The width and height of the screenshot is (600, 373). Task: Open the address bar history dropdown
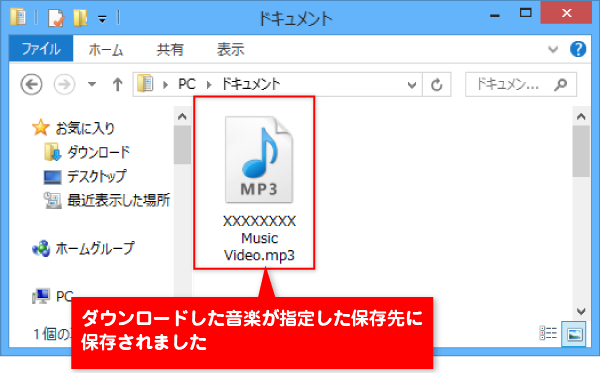coord(412,84)
